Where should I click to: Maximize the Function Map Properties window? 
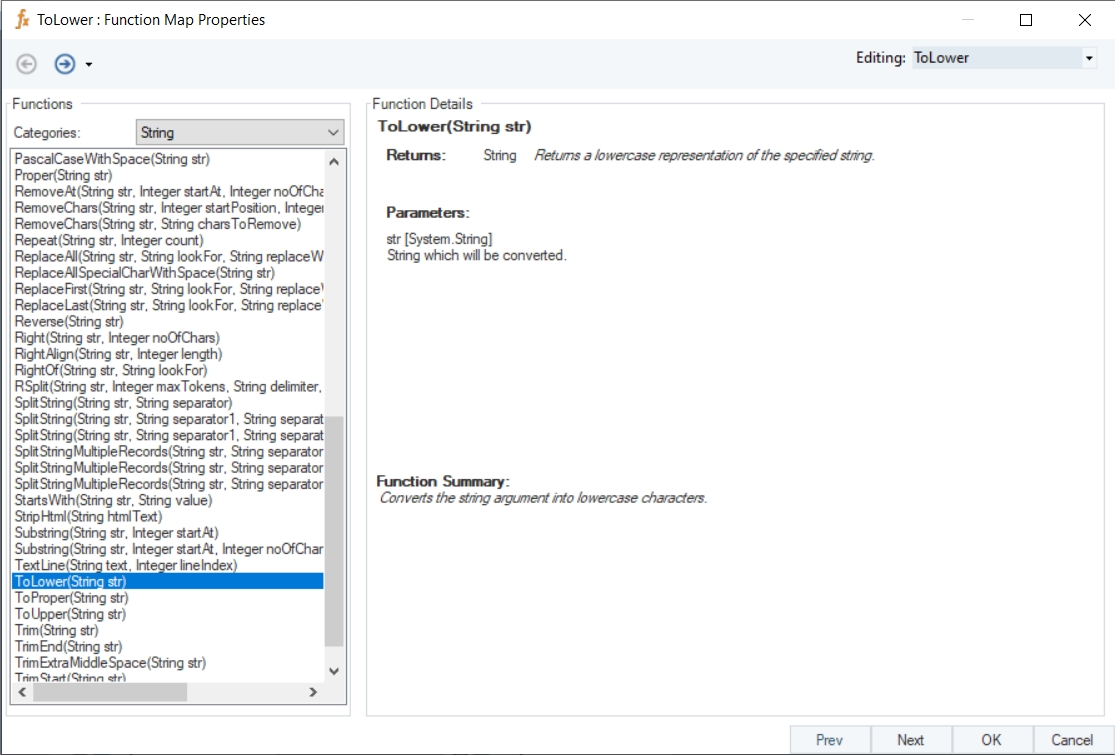(x=1025, y=20)
